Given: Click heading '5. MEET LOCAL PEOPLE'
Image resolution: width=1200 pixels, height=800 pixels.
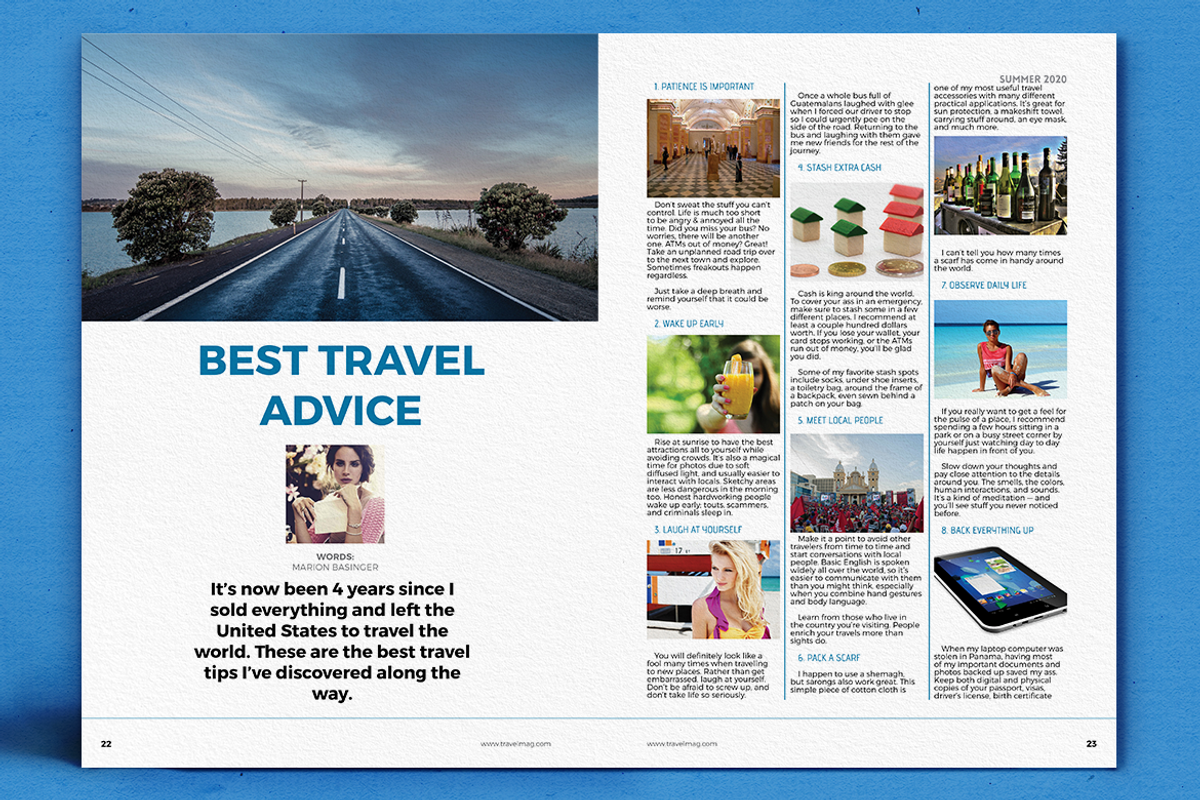Looking at the screenshot, I should pyautogui.click(x=840, y=421).
